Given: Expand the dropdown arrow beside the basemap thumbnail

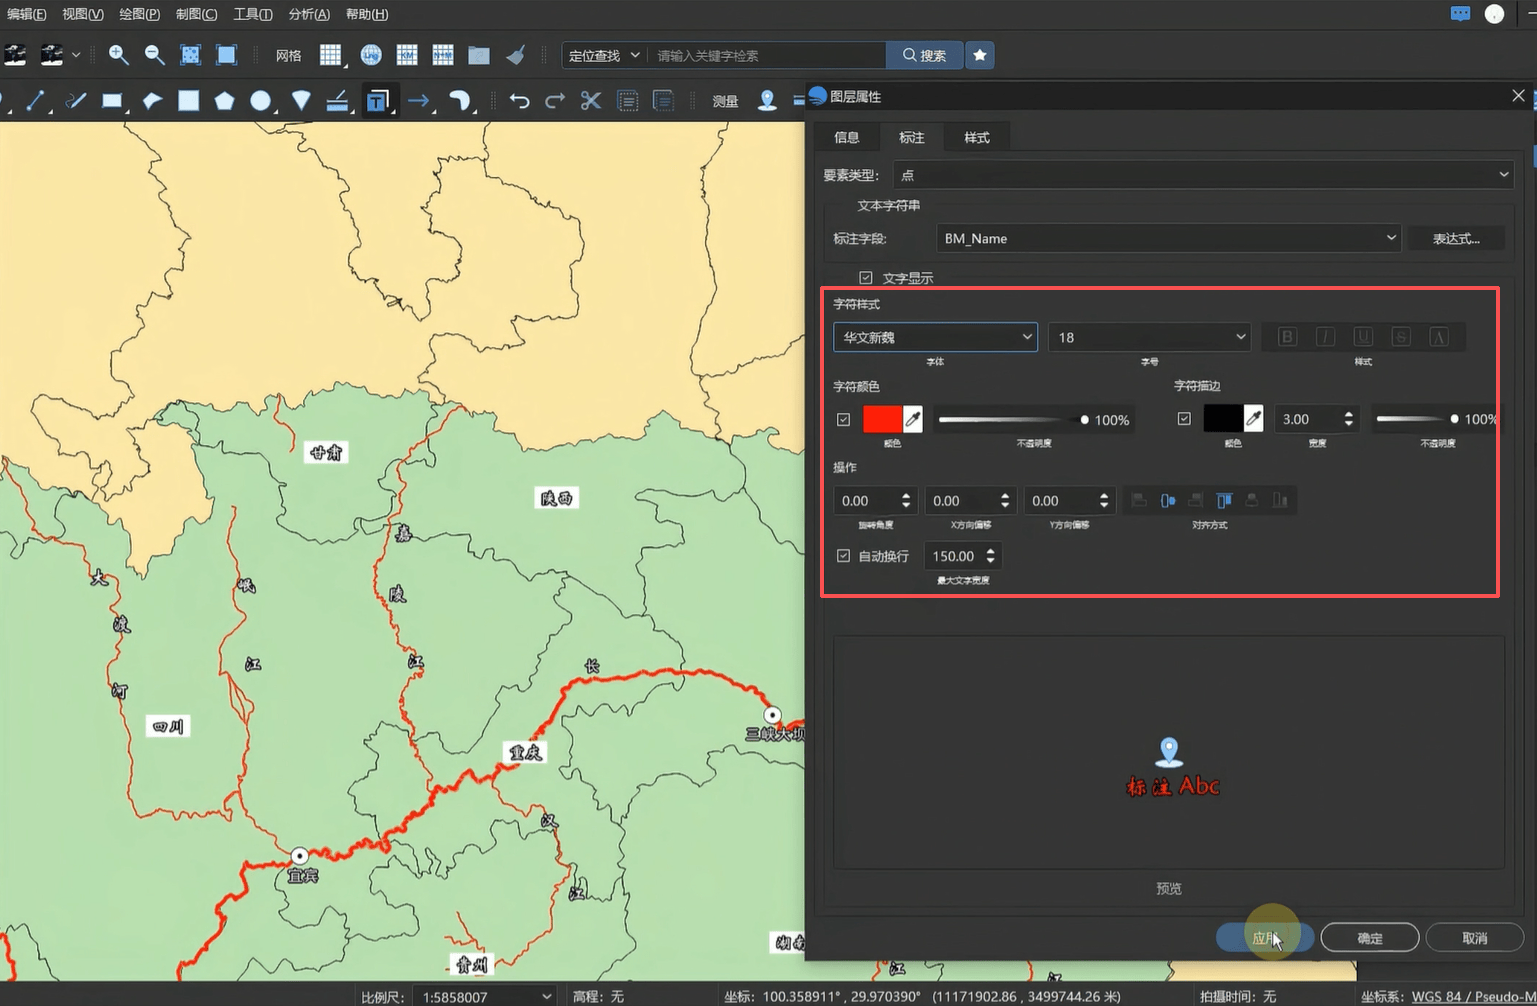Looking at the screenshot, I should coord(76,55).
